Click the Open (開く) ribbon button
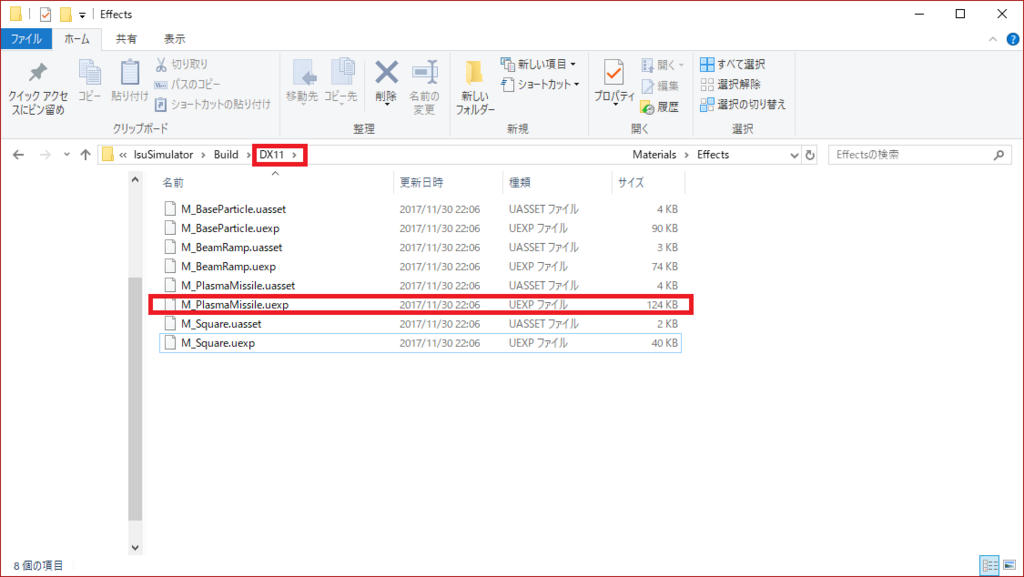 click(663, 65)
